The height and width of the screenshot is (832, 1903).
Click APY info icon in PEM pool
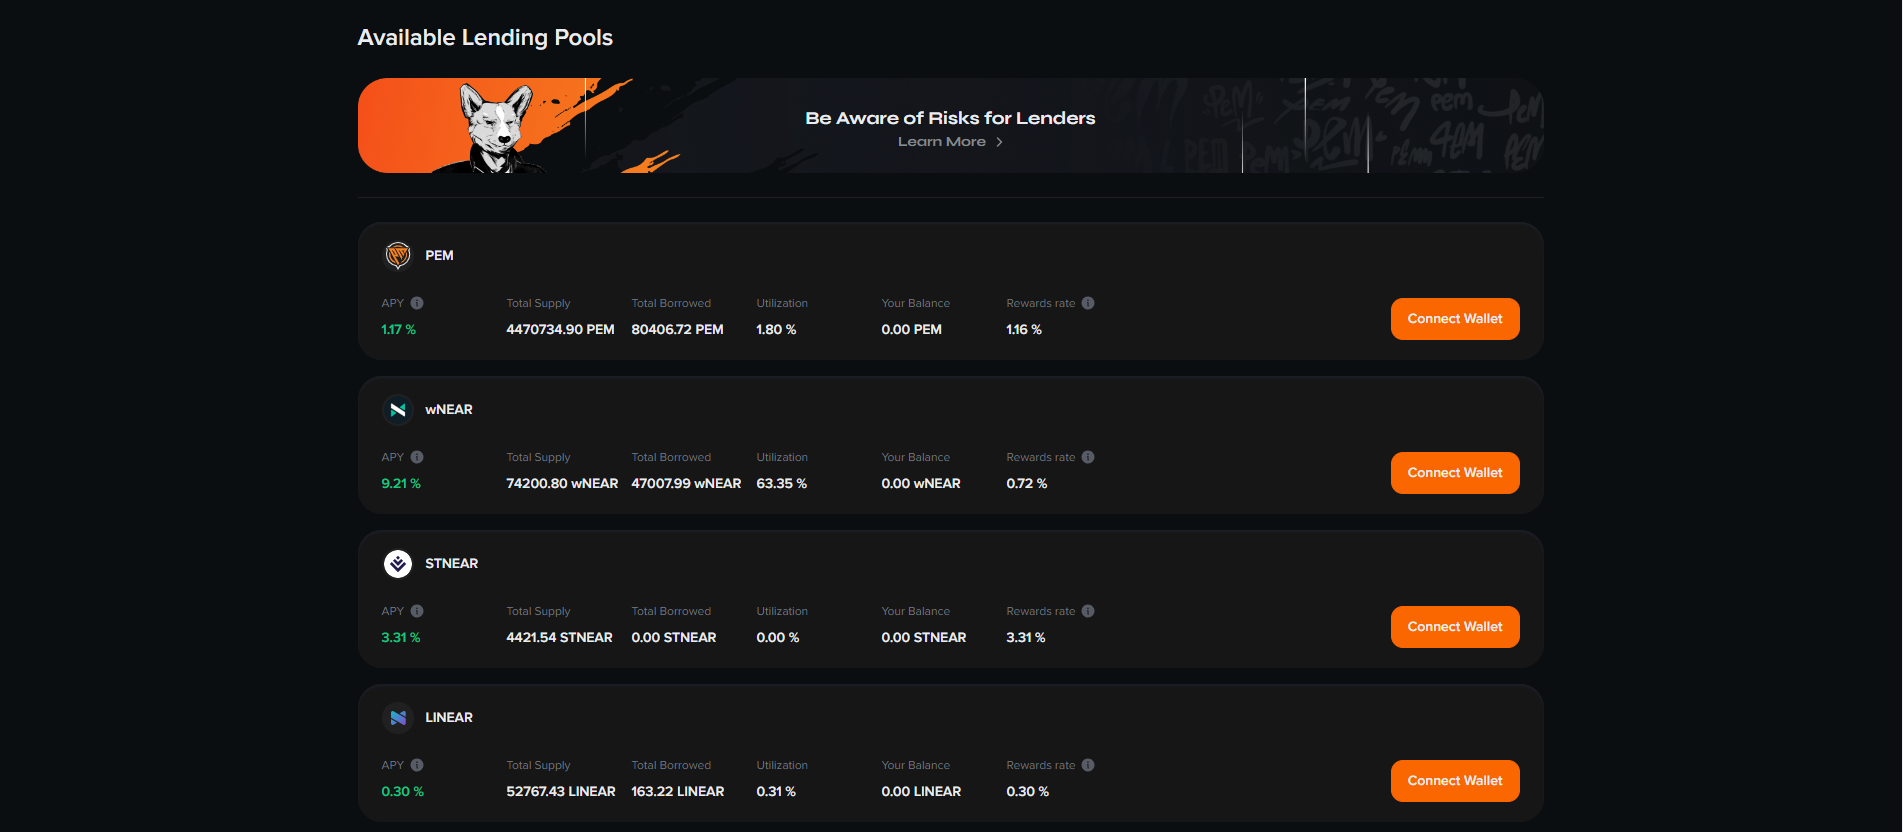(417, 303)
